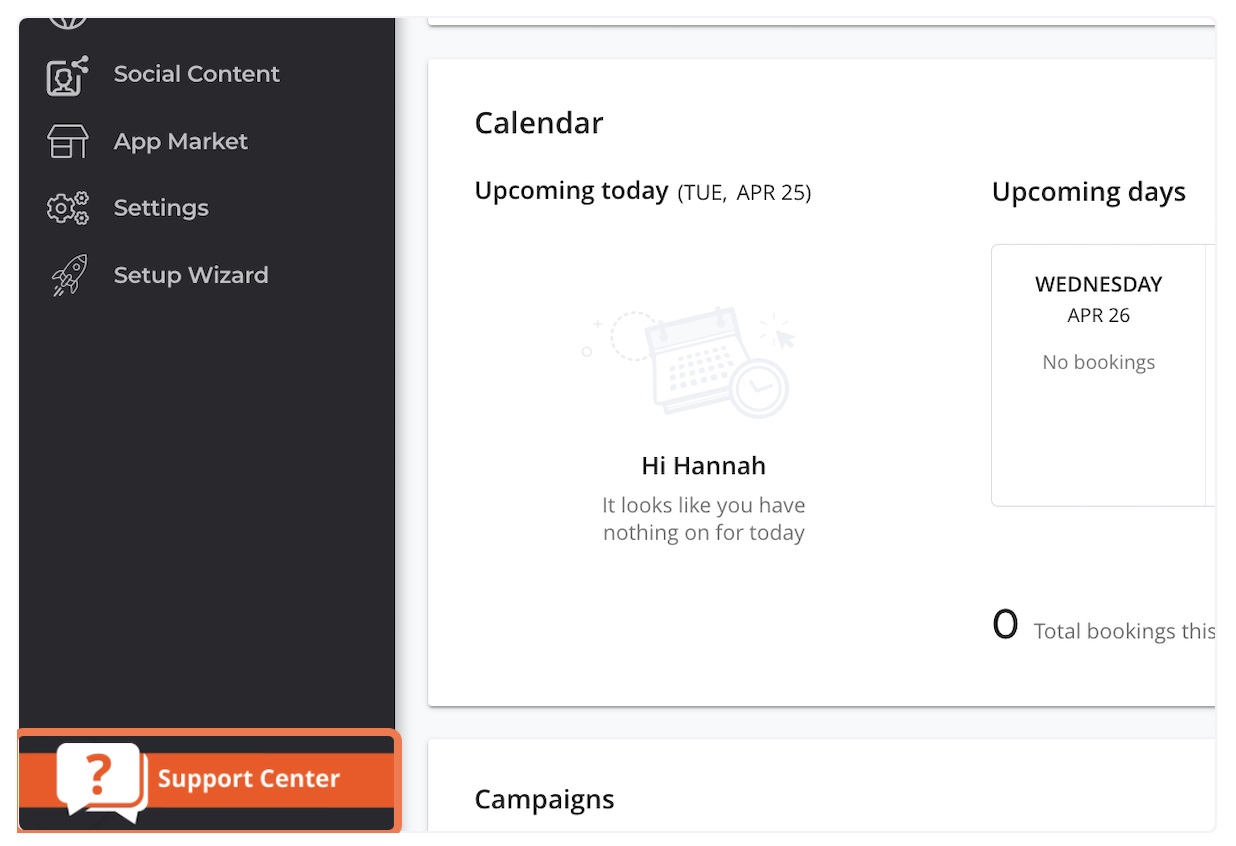The height and width of the screenshot is (846, 1236).
Task: Launch Setup Wizard from the sidebar
Action: 191,275
